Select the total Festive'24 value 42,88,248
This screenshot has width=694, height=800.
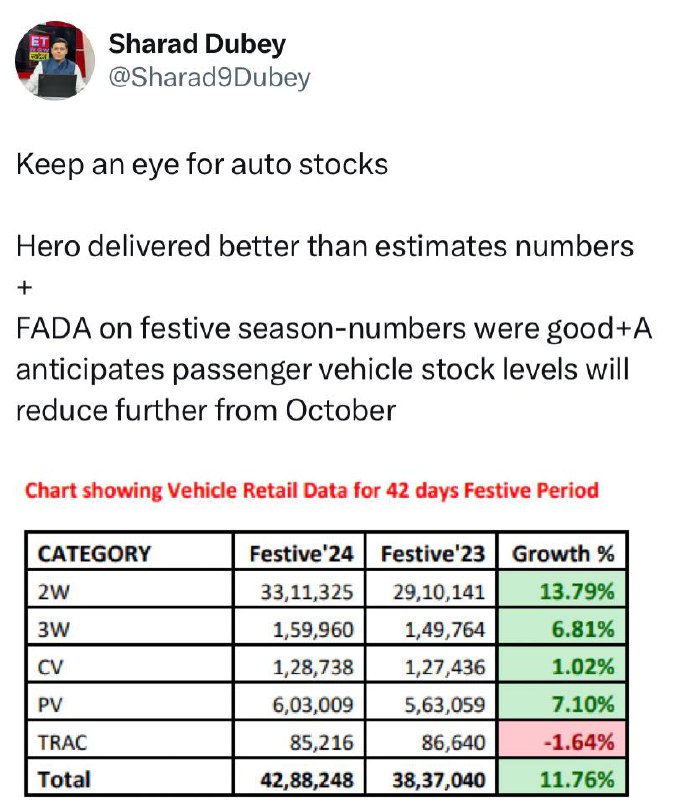(x=307, y=780)
